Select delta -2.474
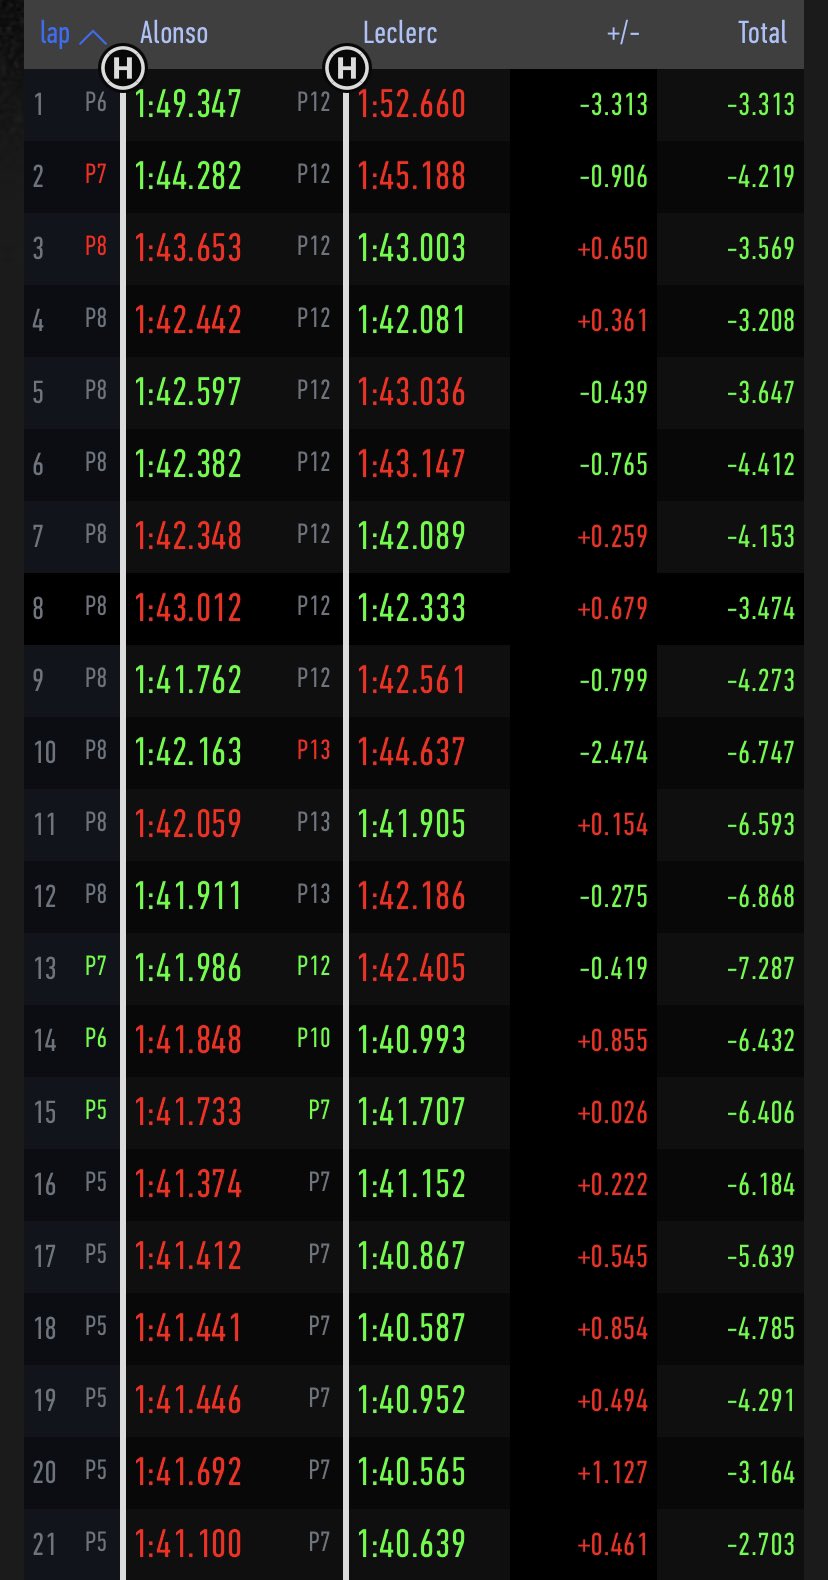 [x=614, y=753]
